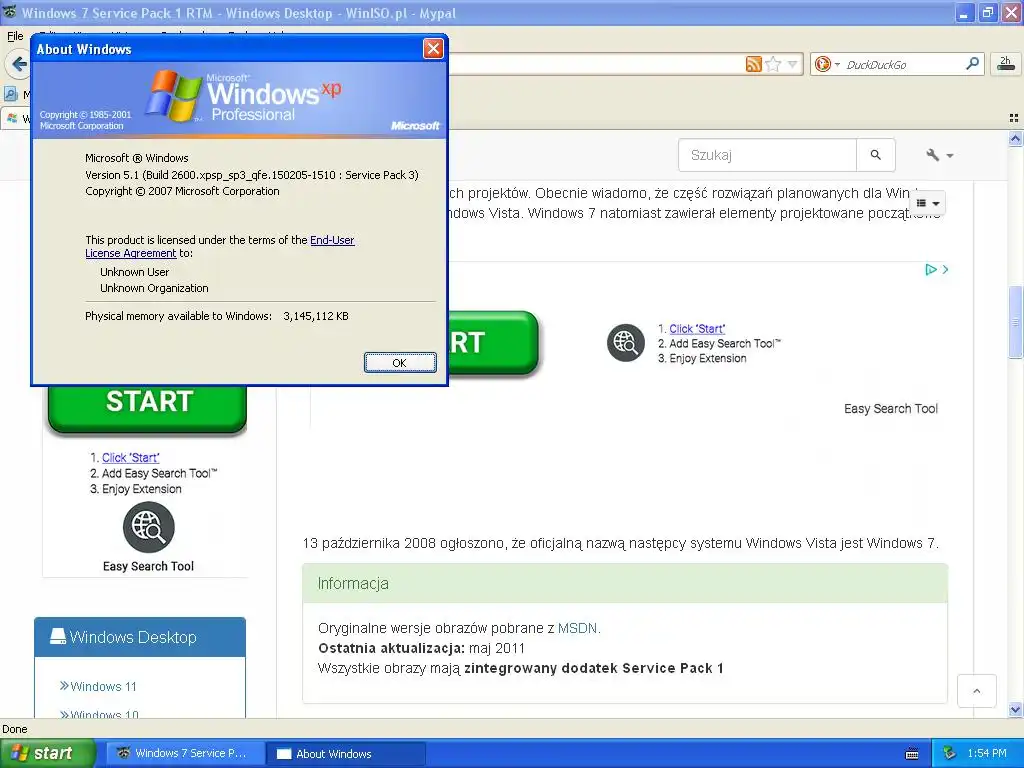
Task: Click the RSS feed icon in address bar
Action: (754, 64)
